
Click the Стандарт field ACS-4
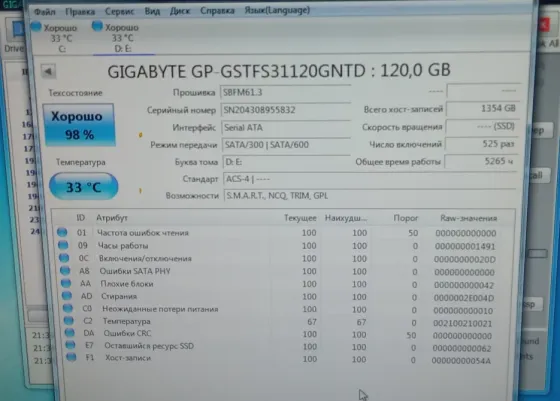[370, 179]
